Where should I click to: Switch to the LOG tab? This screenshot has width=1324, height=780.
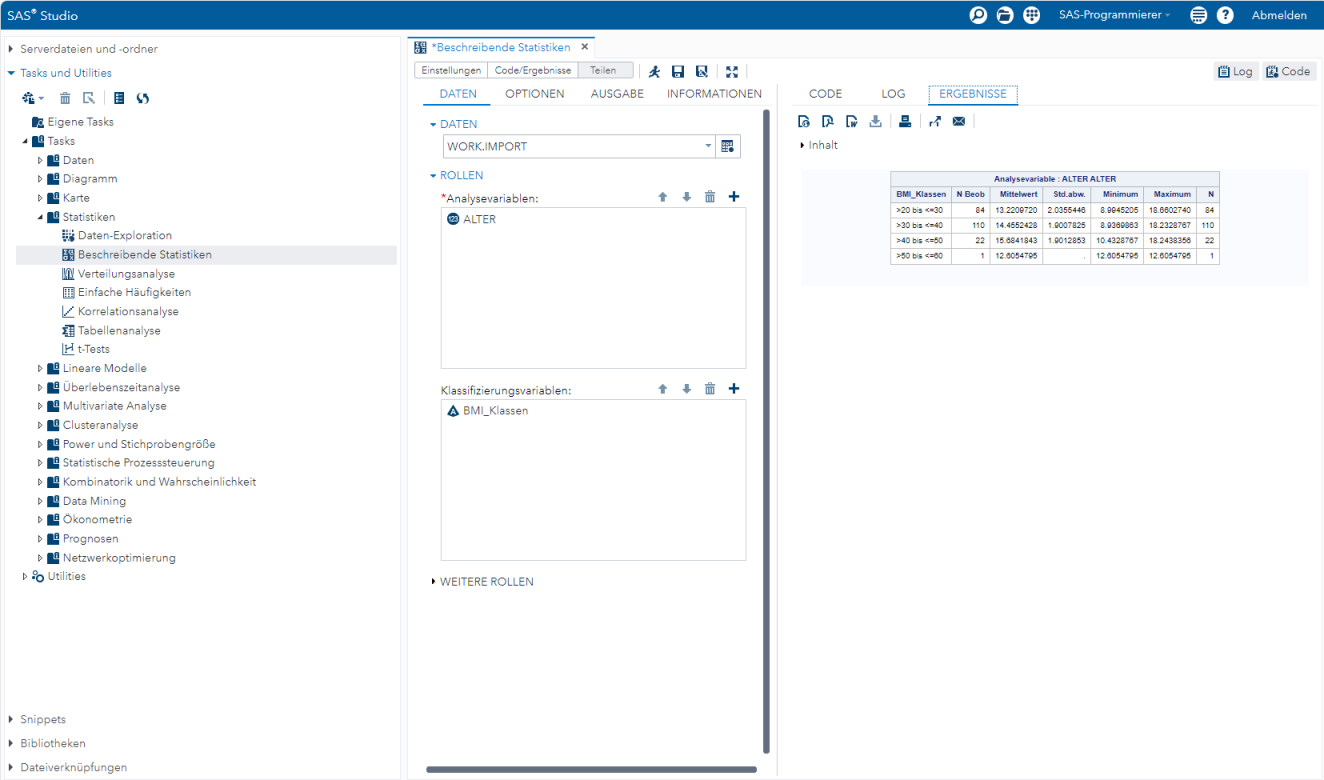pos(893,94)
